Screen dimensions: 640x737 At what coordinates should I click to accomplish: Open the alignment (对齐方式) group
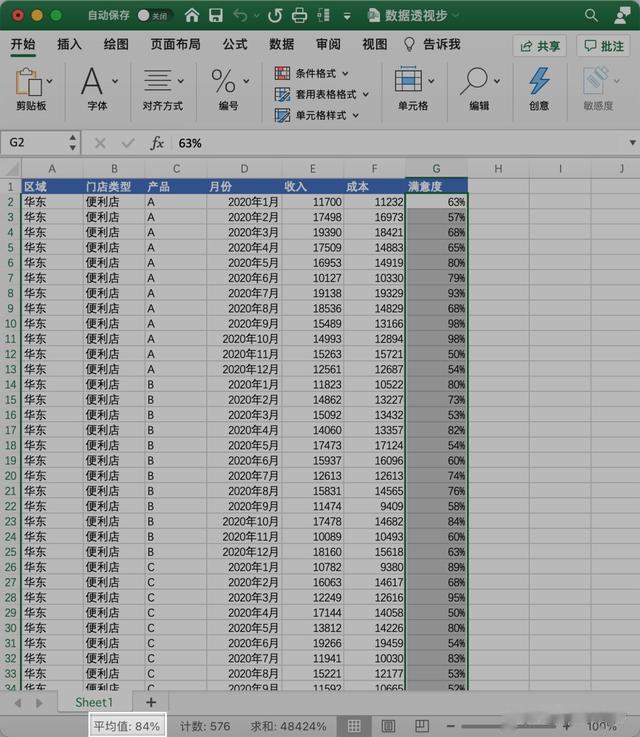click(x=163, y=88)
